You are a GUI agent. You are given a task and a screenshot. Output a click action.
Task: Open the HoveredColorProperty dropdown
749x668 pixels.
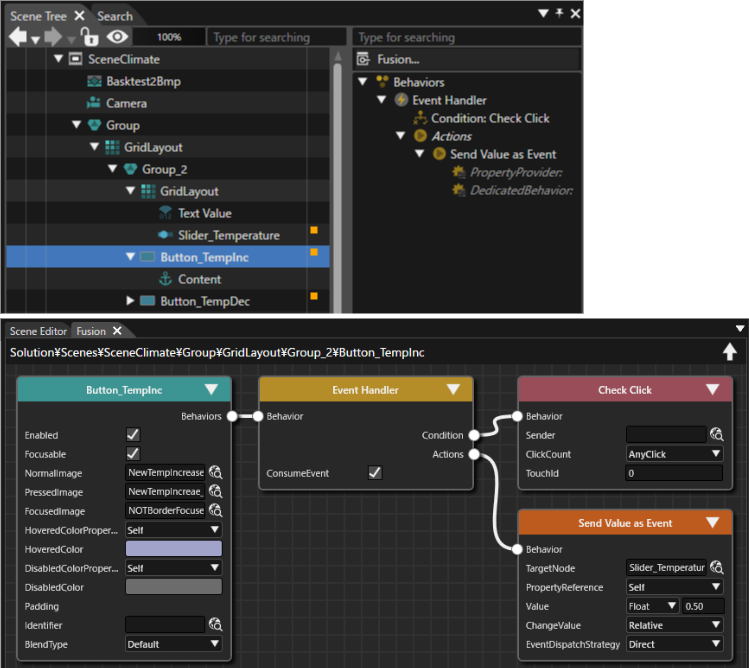click(x=173, y=529)
